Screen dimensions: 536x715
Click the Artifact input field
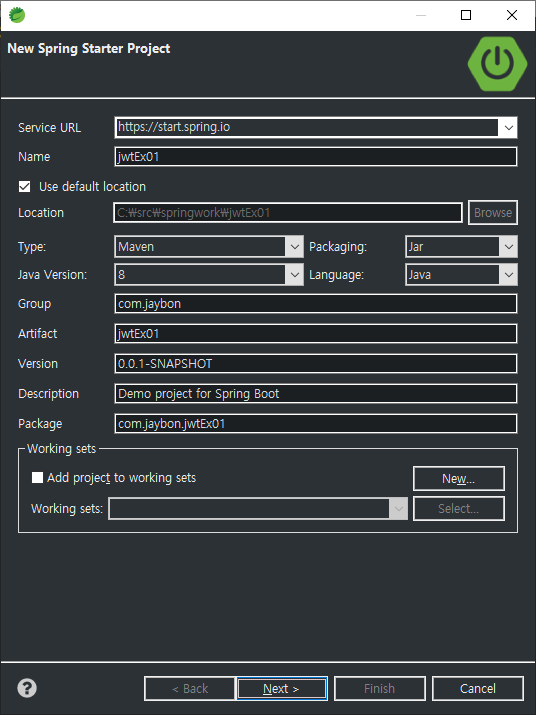click(x=316, y=334)
